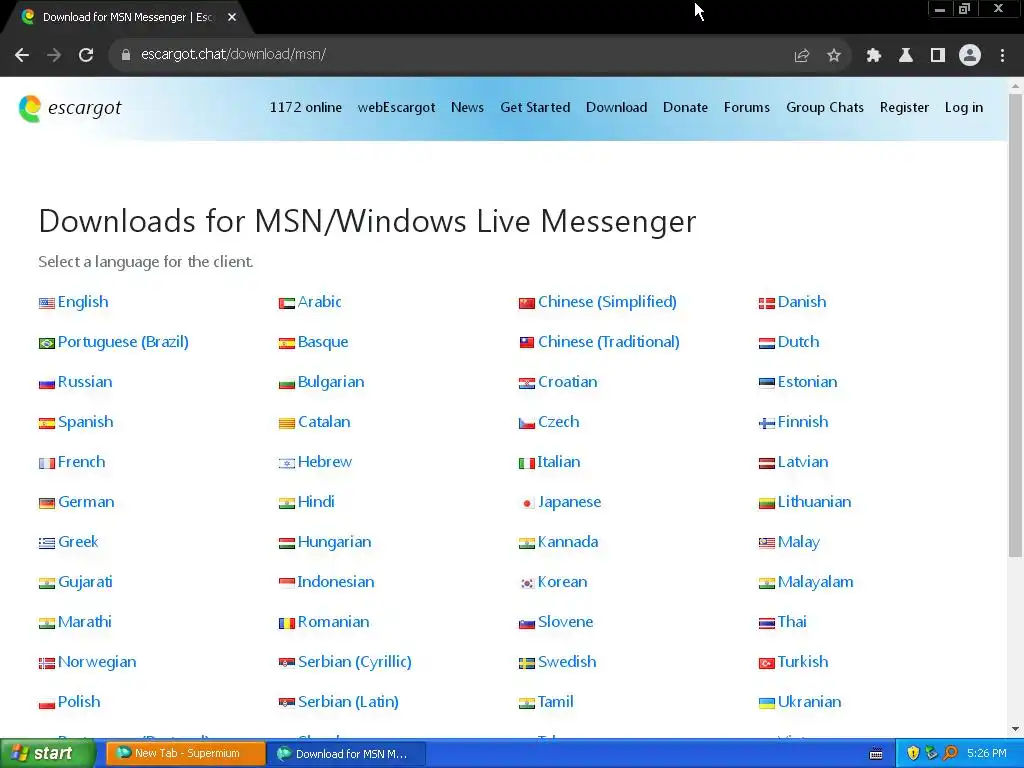Click the Israel flag next to Hebrew
1024x768 pixels.
(287, 464)
